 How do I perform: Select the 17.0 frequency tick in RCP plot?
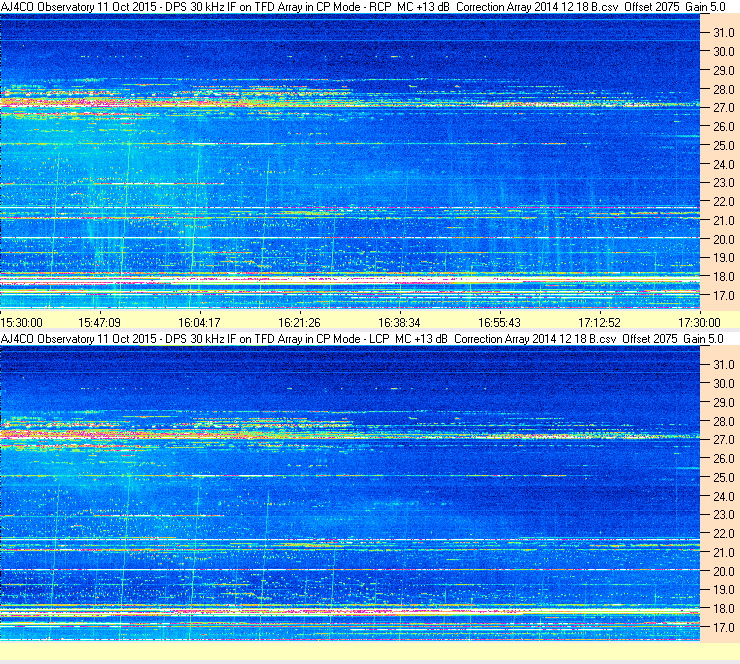(723, 296)
